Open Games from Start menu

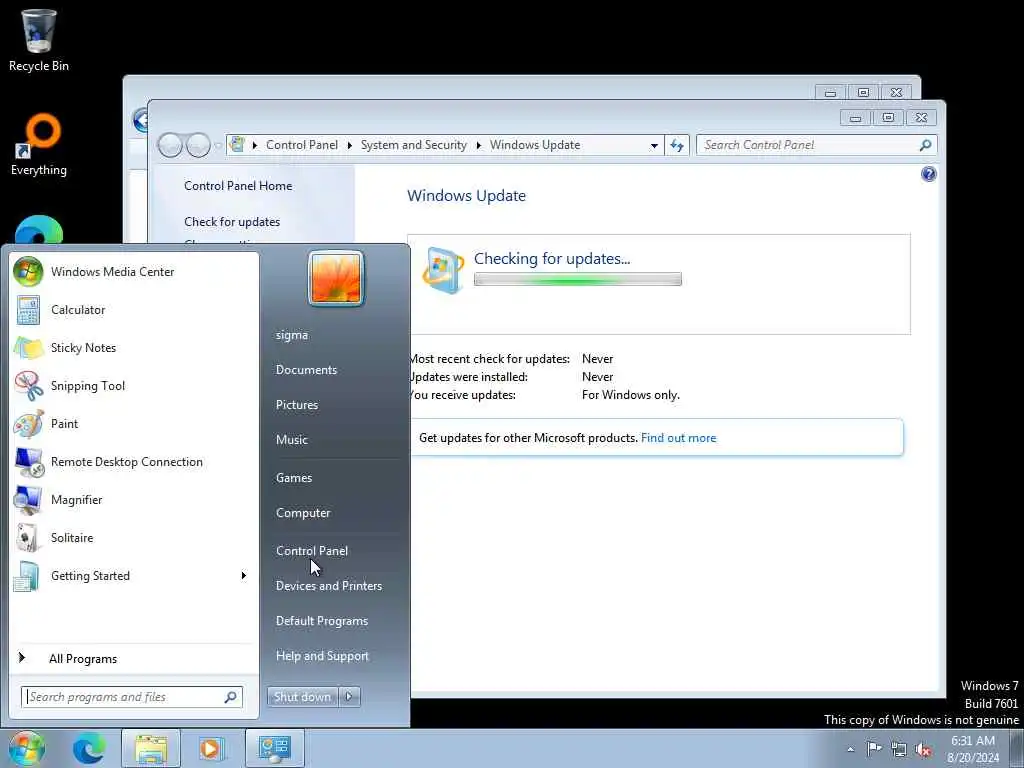(x=294, y=478)
